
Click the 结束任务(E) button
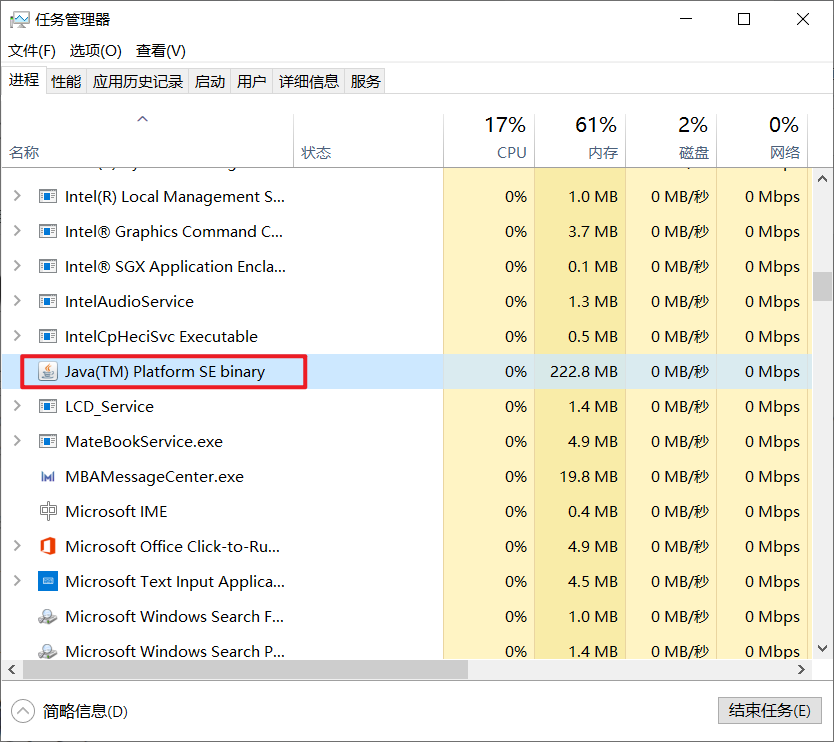(770, 711)
